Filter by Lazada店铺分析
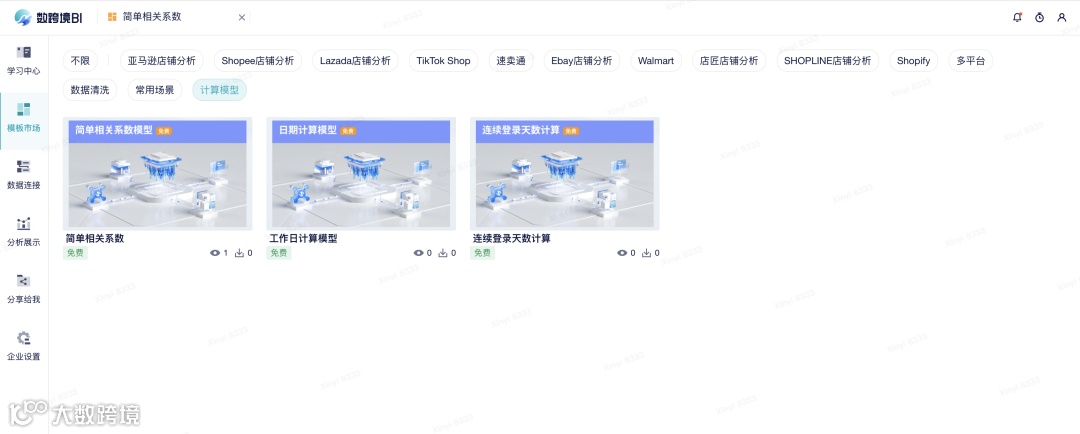Viewport: 1080px width, 434px height. coord(355,61)
